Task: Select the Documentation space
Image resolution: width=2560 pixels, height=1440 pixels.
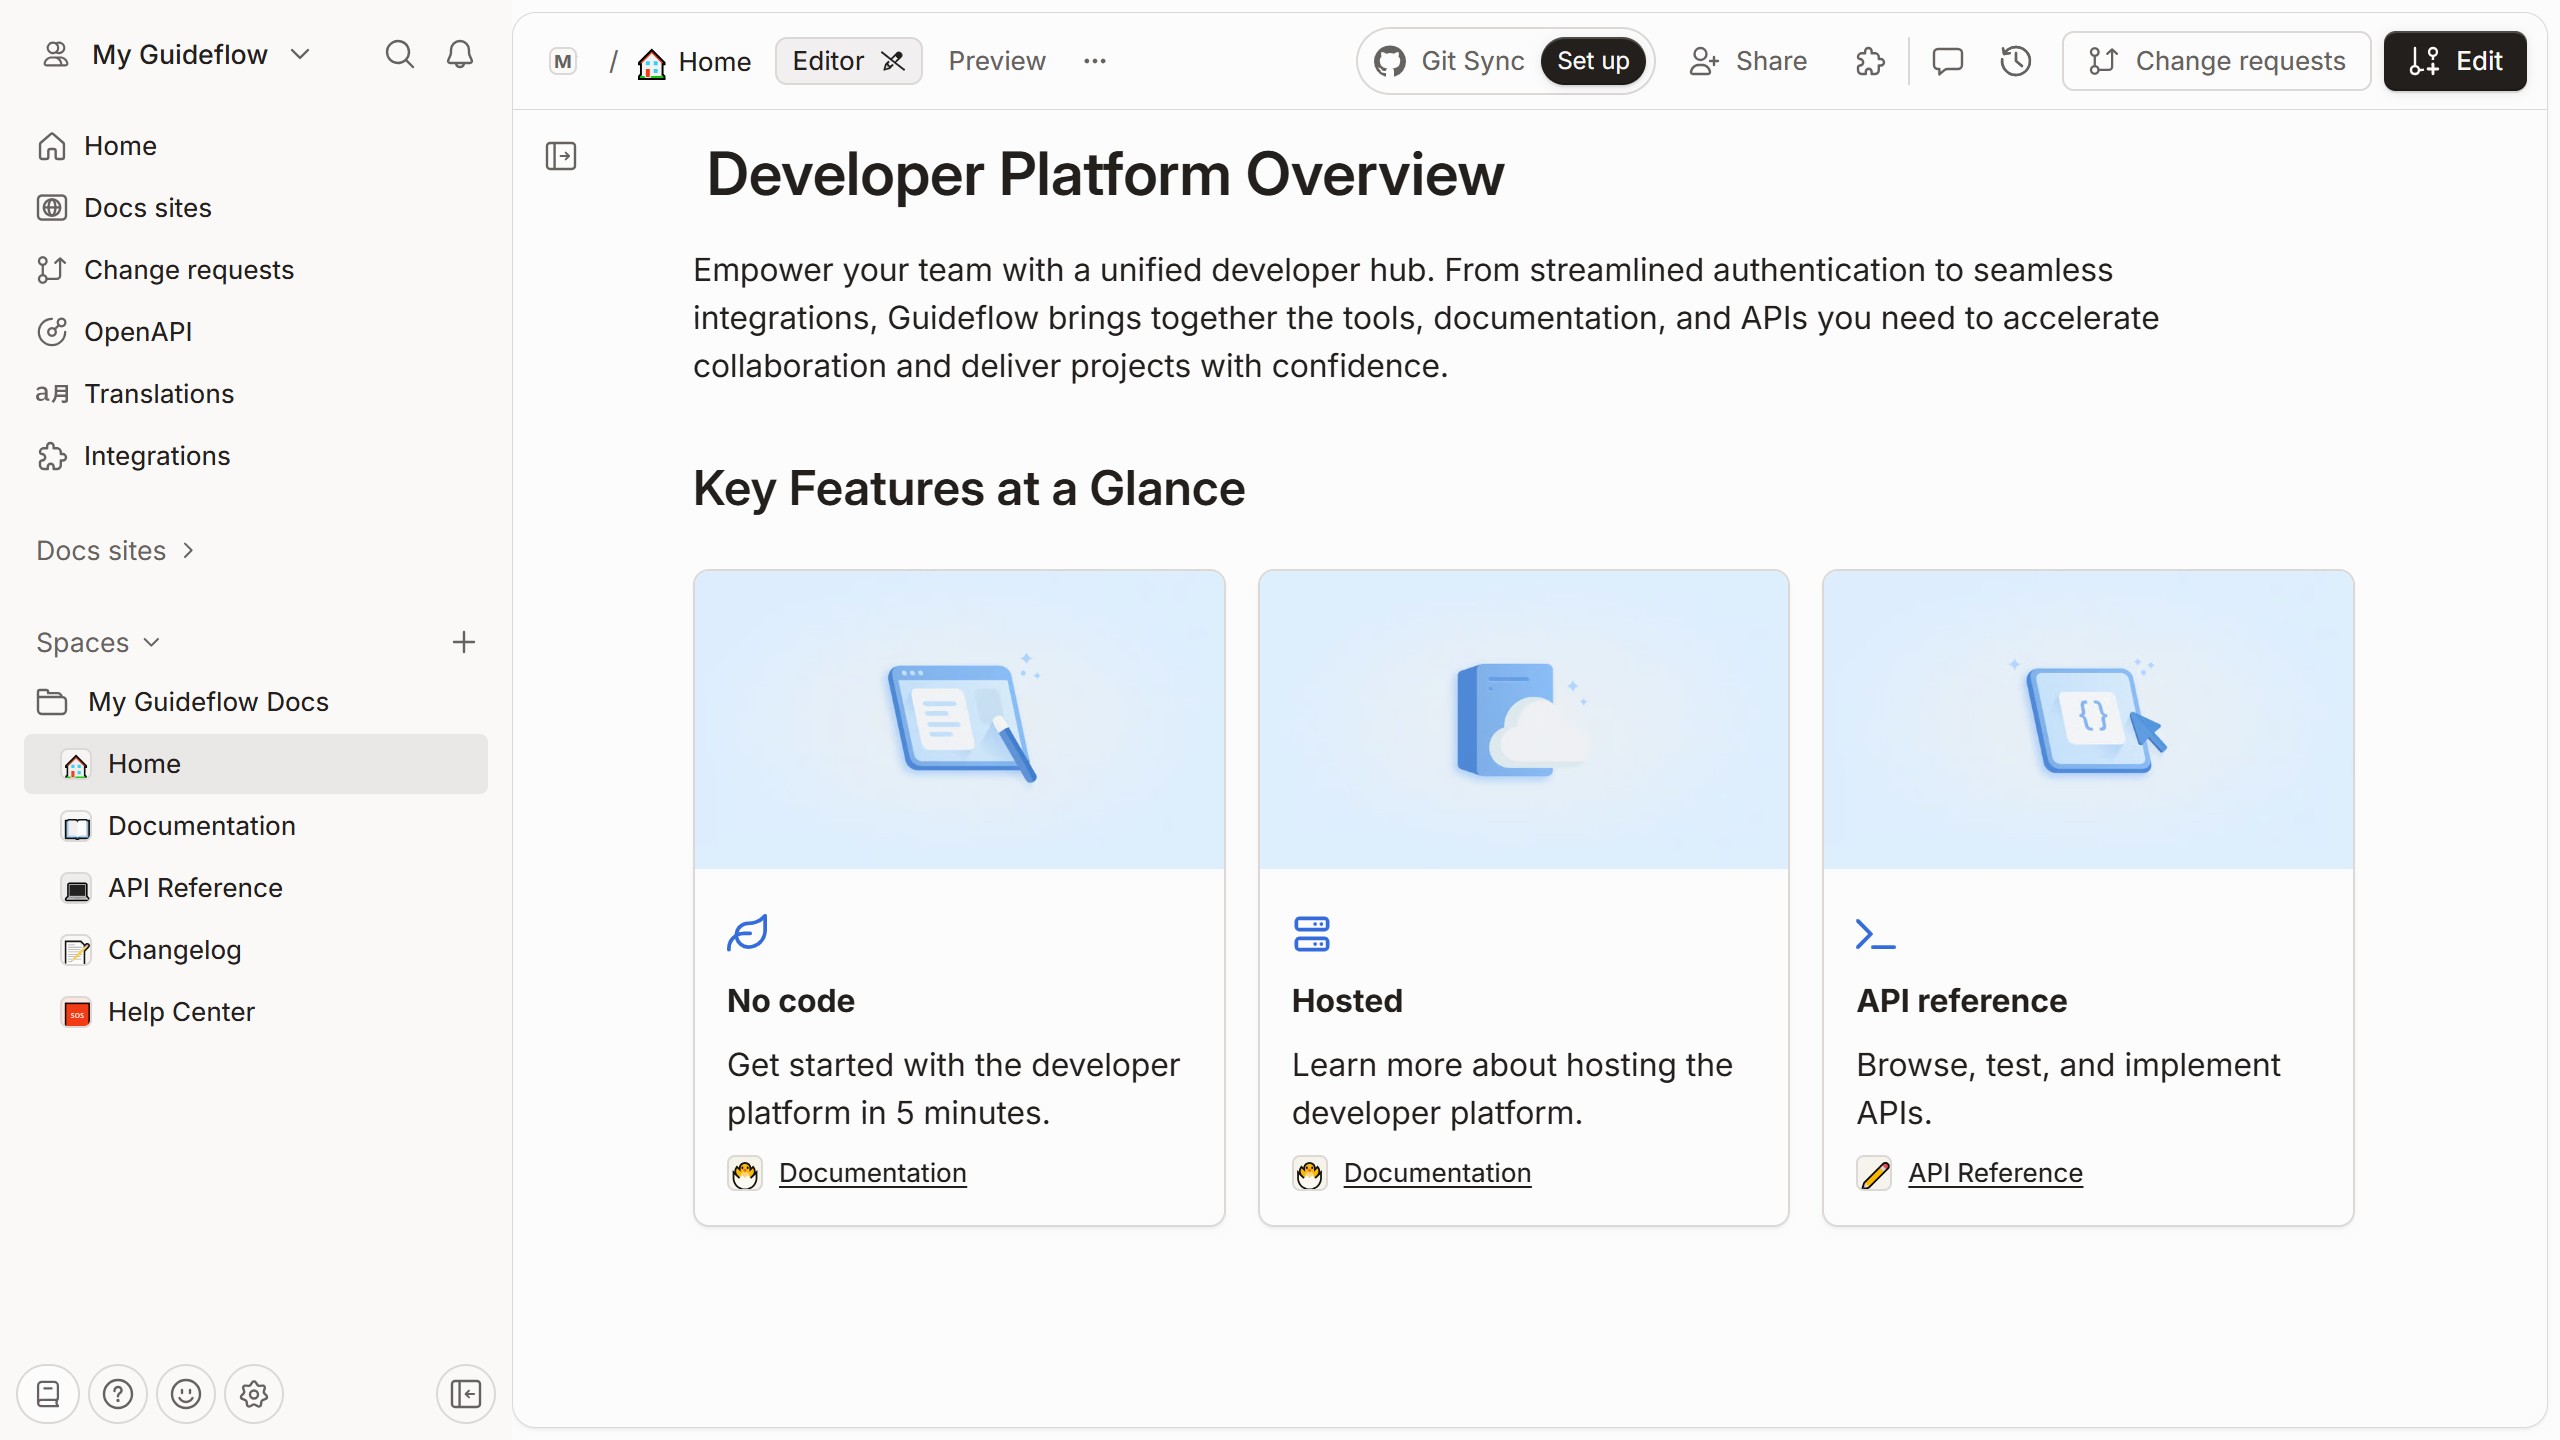Action: pos(256,826)
